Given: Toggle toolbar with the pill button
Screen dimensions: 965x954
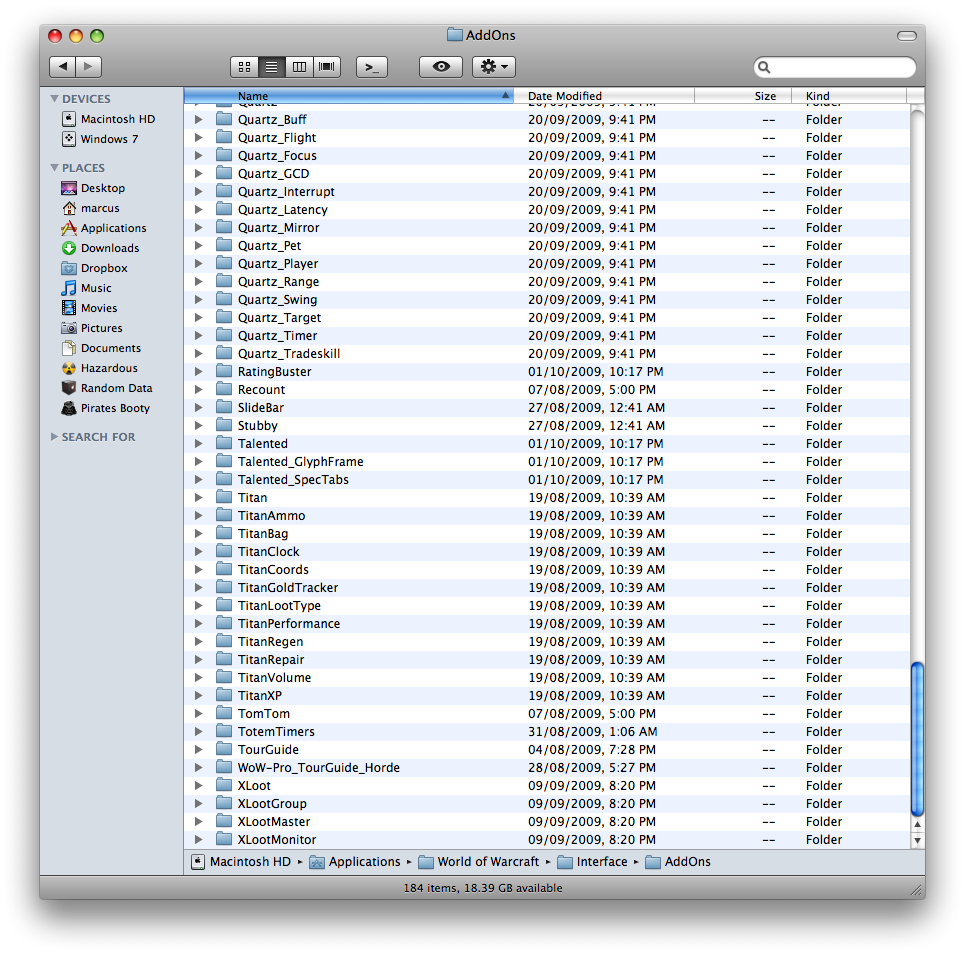Looking at the screenshot, I should [907, 36].
